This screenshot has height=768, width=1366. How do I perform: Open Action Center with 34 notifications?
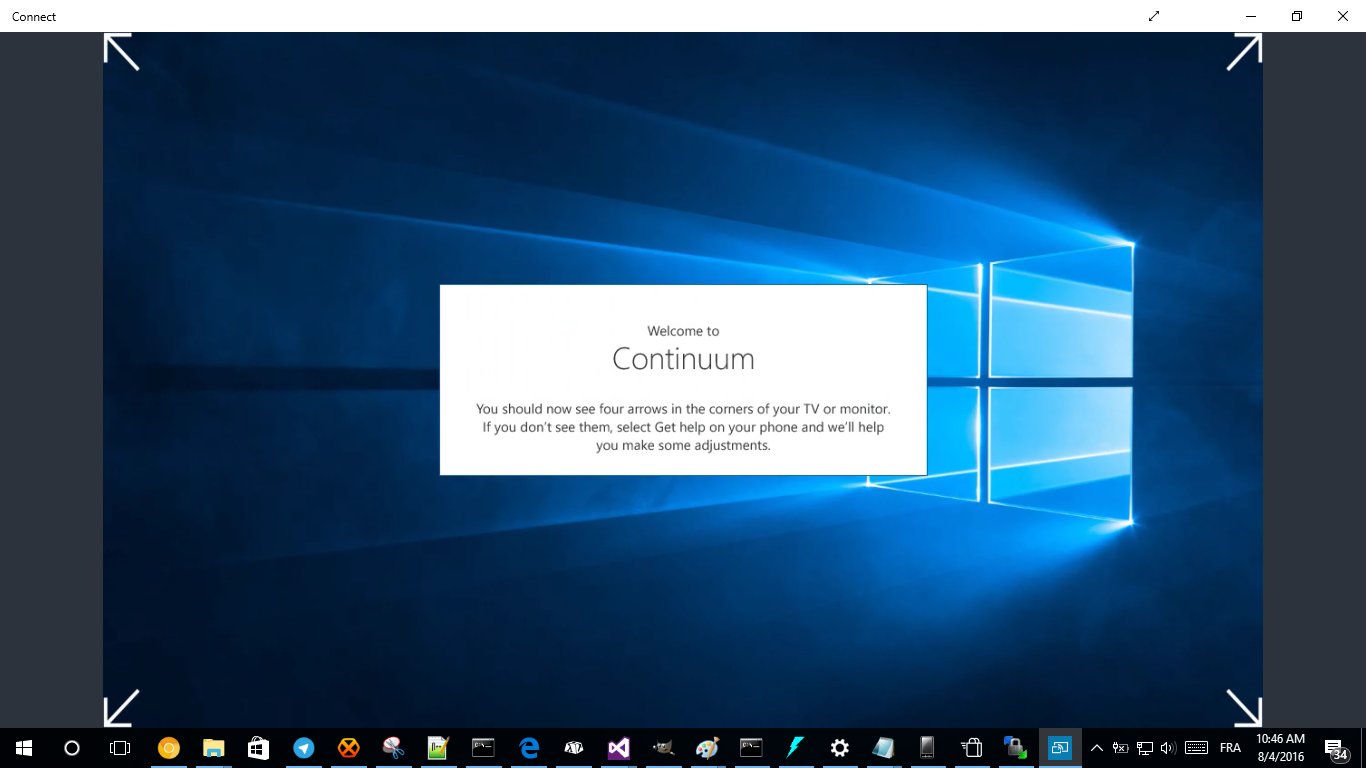pyautogui.click(x=1334, y=748)
